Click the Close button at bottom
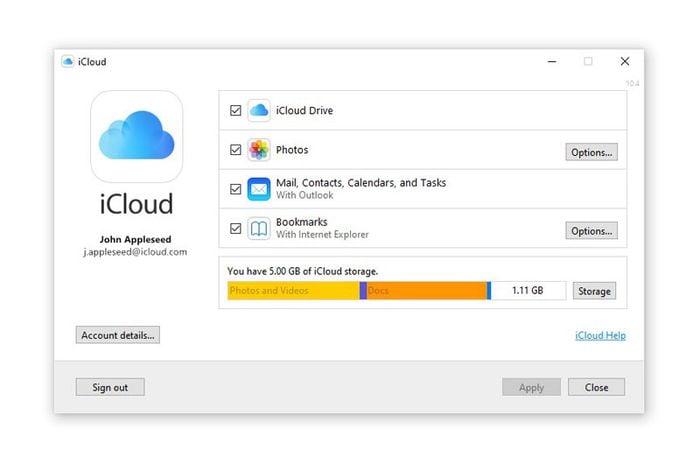 (x=596, y=387)
